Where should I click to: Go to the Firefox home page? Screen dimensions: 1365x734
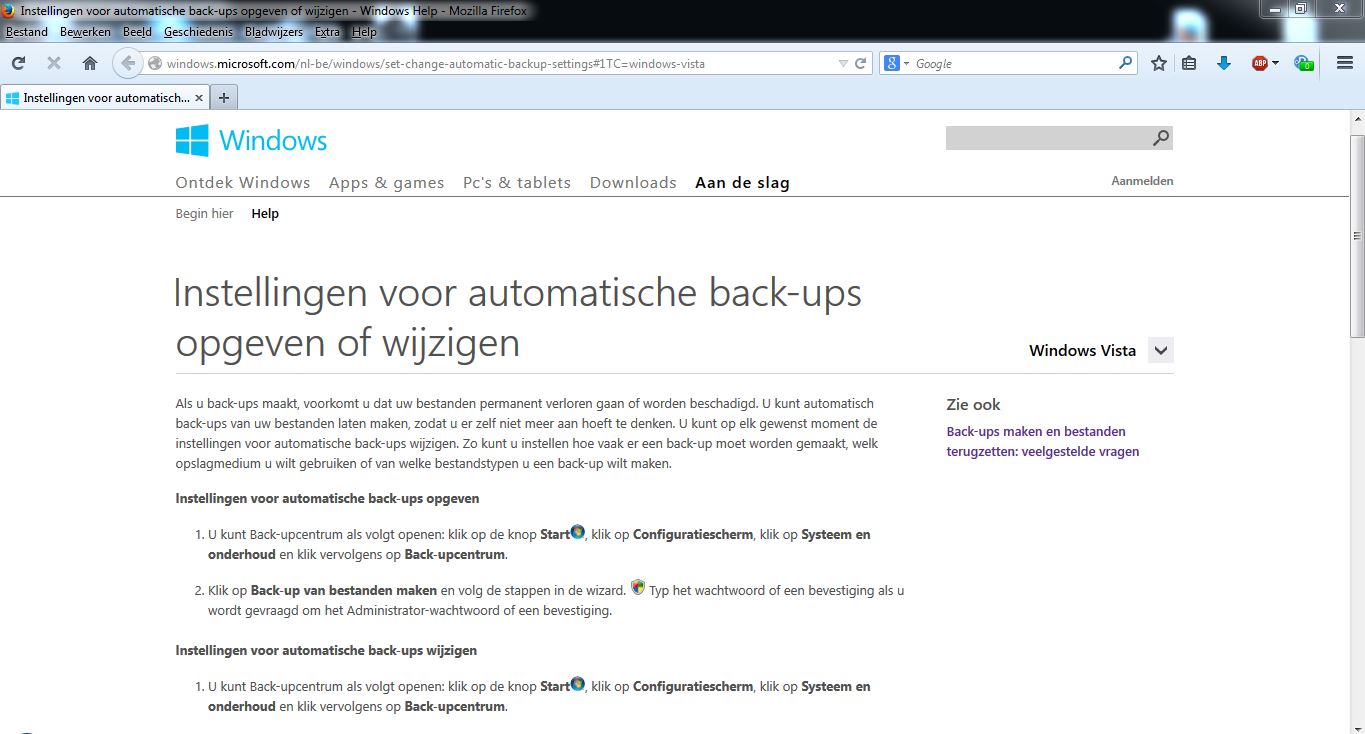click(x=90, y=63)
